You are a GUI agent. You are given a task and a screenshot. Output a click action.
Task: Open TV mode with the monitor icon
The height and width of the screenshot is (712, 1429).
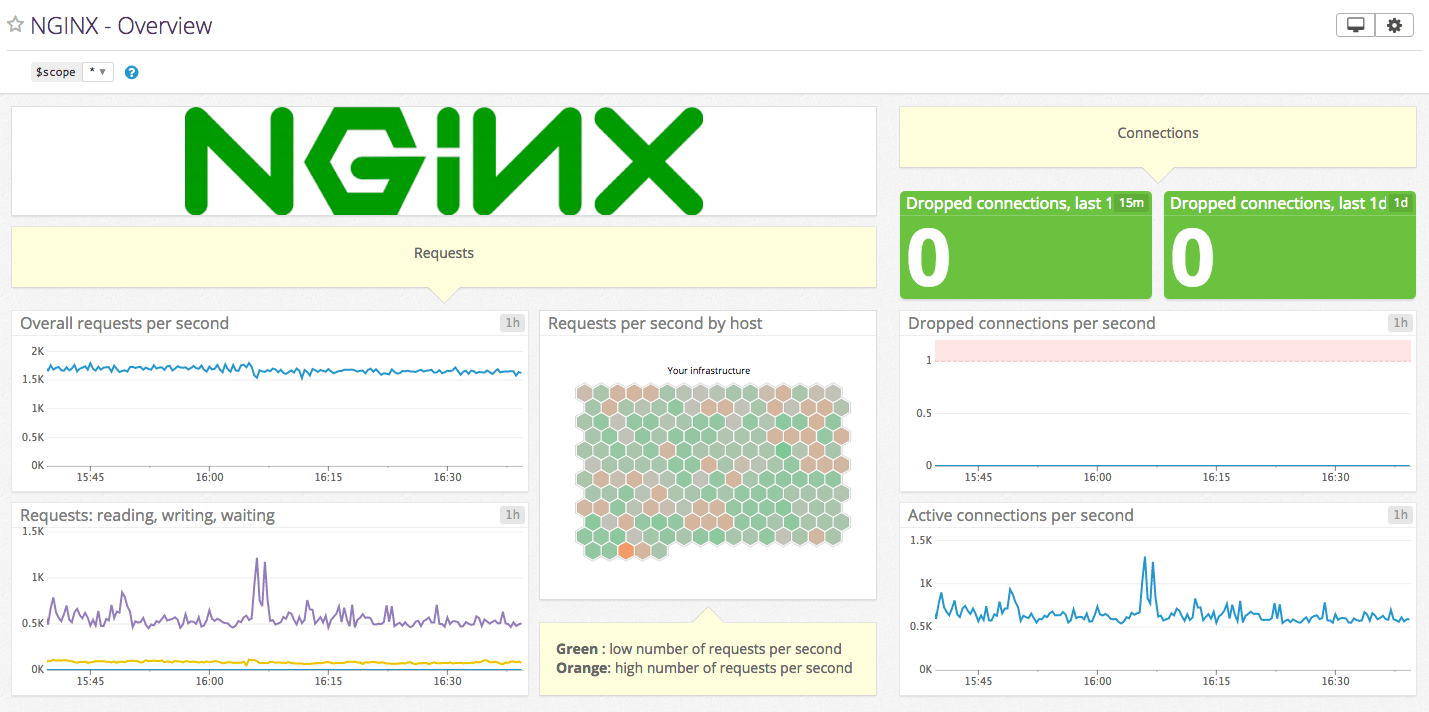click(x=1356, y=26)
